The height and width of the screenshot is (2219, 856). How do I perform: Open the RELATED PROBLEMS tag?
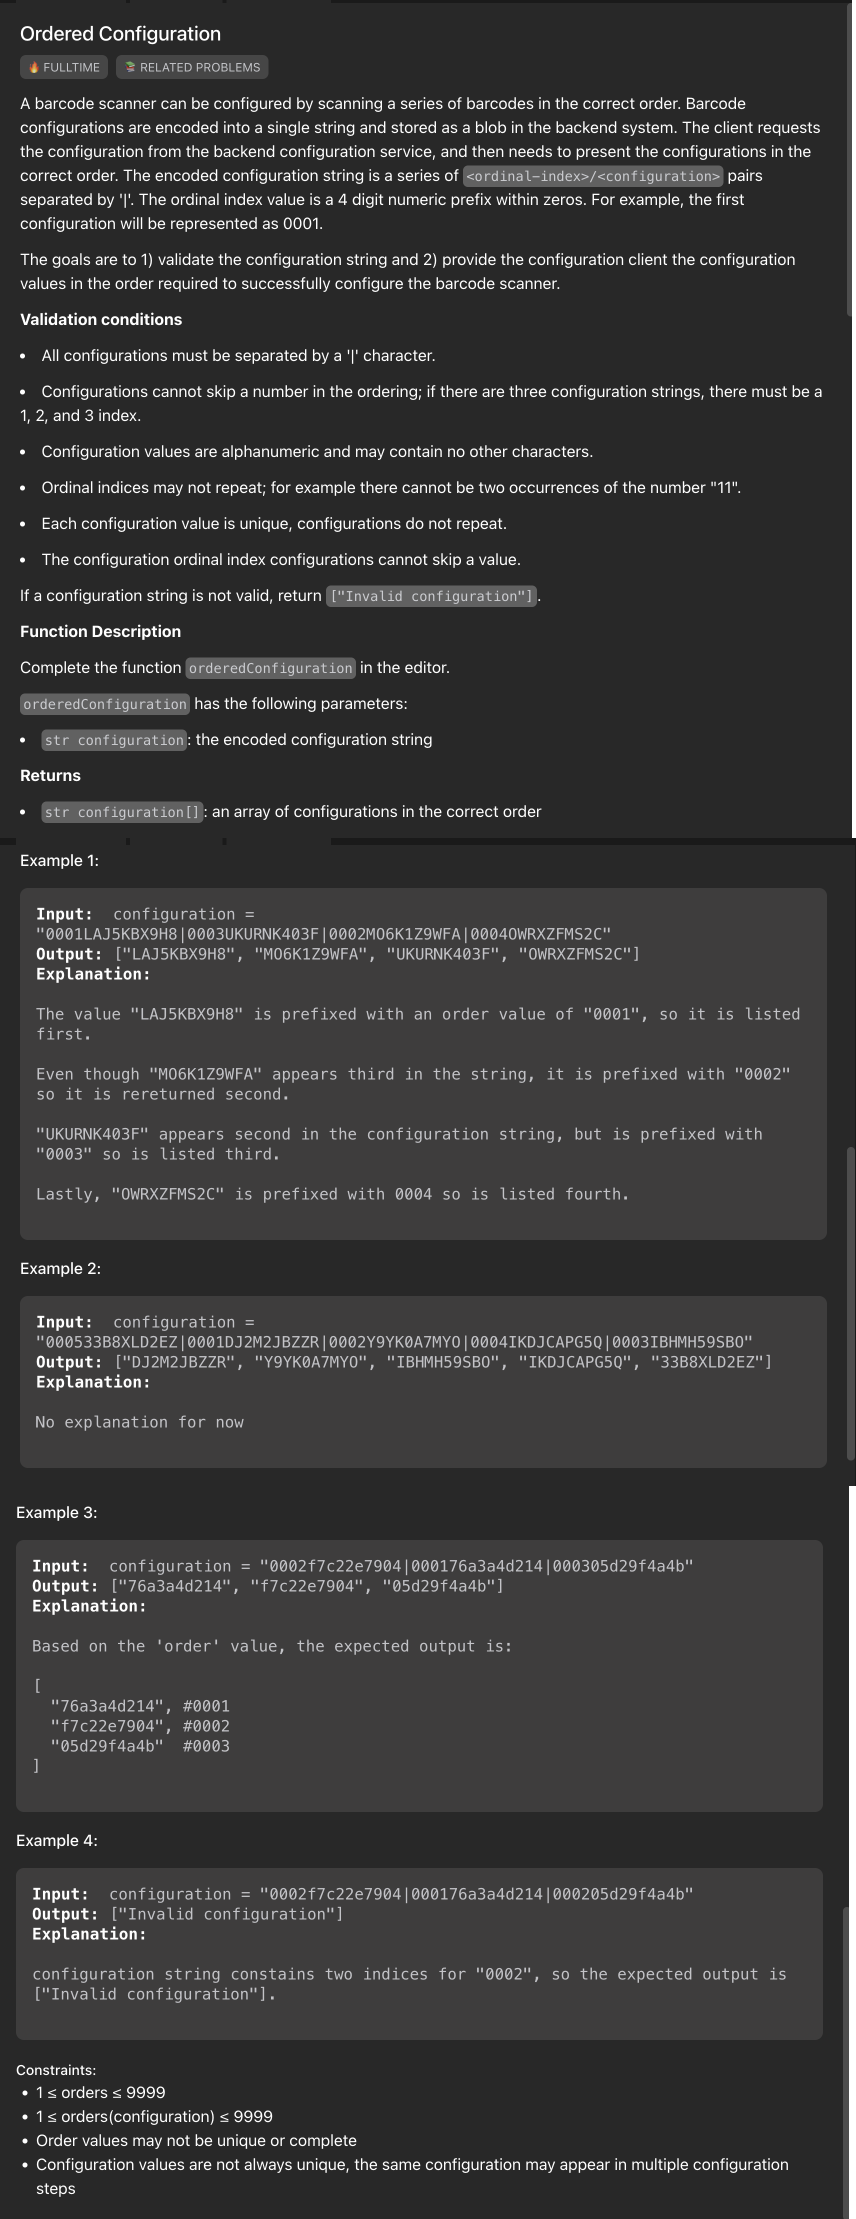pyautogui.click(x=192, y=67)
